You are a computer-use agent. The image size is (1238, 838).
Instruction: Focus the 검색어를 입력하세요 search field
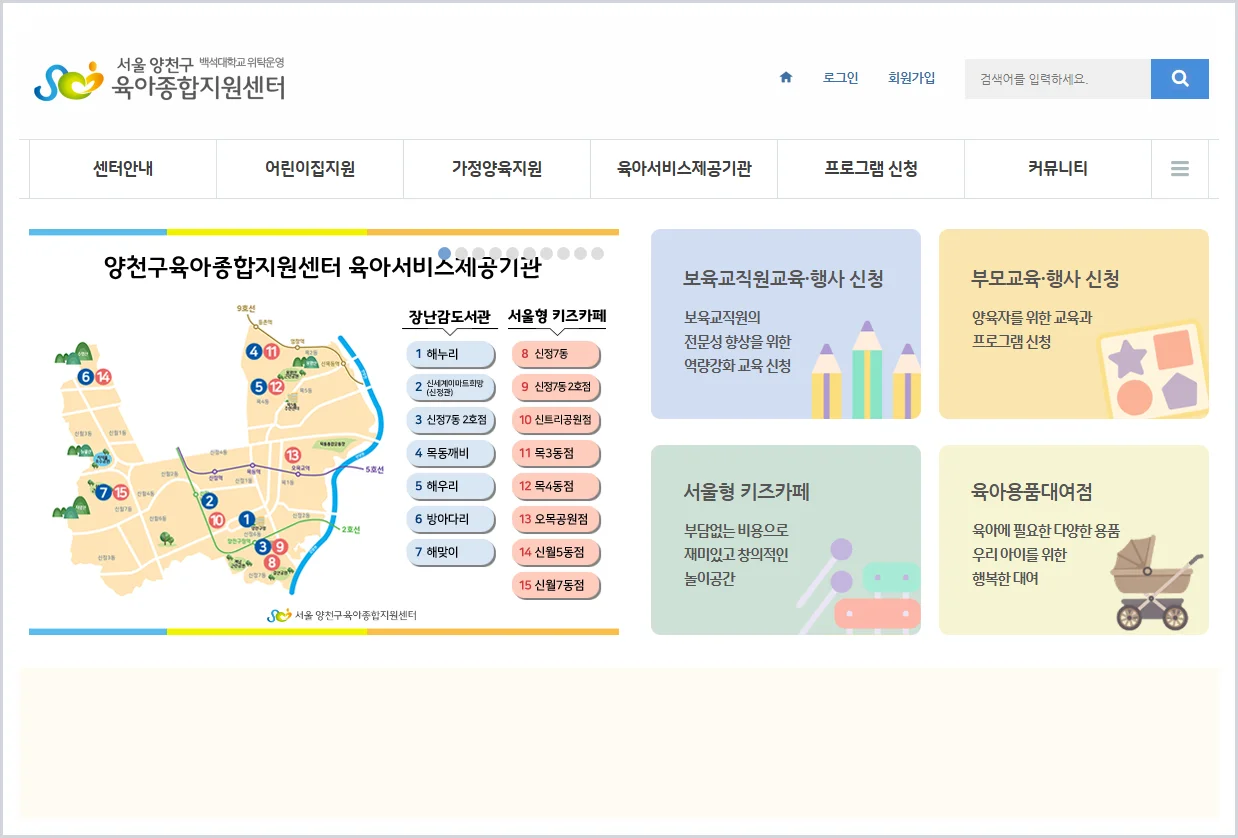tap(1058, 79)
